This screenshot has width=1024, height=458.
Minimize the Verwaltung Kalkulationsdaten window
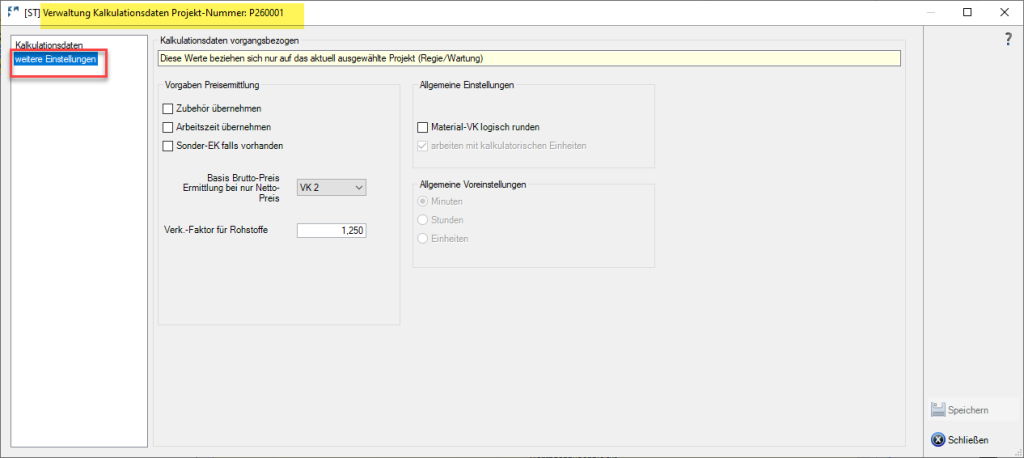click(921, 13)
